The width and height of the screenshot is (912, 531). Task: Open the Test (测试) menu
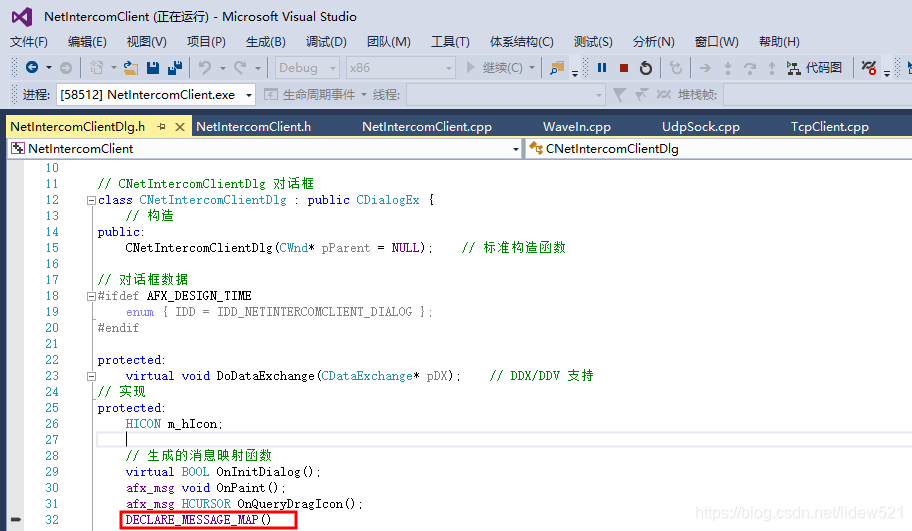pyautogui.click(x=593, y=42)
